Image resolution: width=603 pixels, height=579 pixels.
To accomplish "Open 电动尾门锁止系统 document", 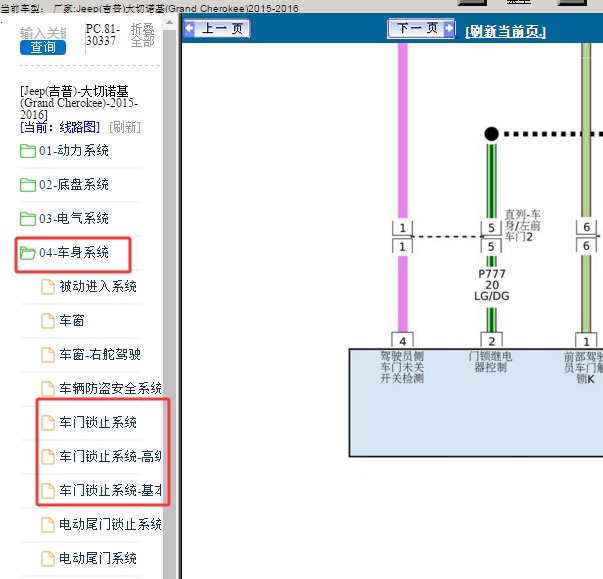I will [x=110, y=524].
